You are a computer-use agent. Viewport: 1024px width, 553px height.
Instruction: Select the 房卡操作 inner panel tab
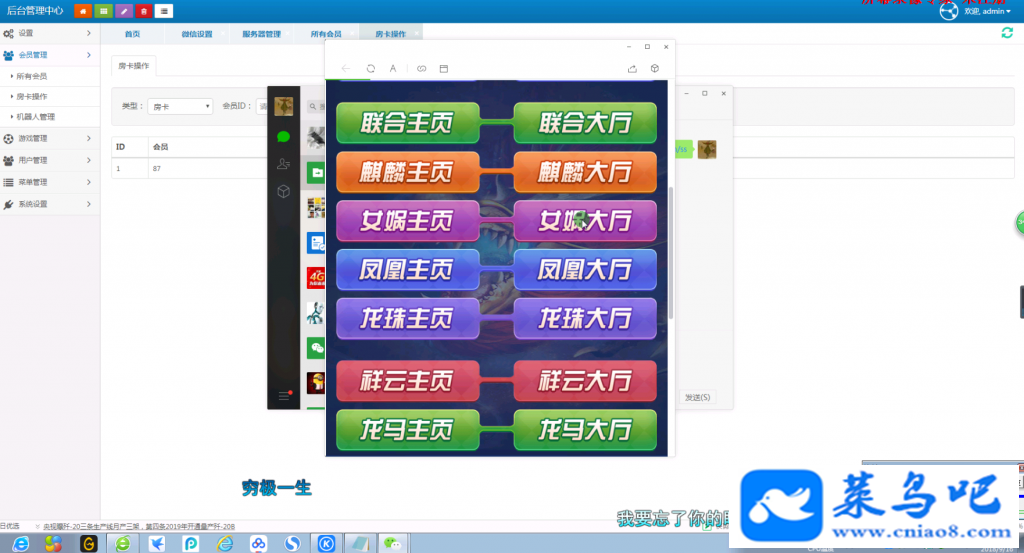[x=134, y=66]
